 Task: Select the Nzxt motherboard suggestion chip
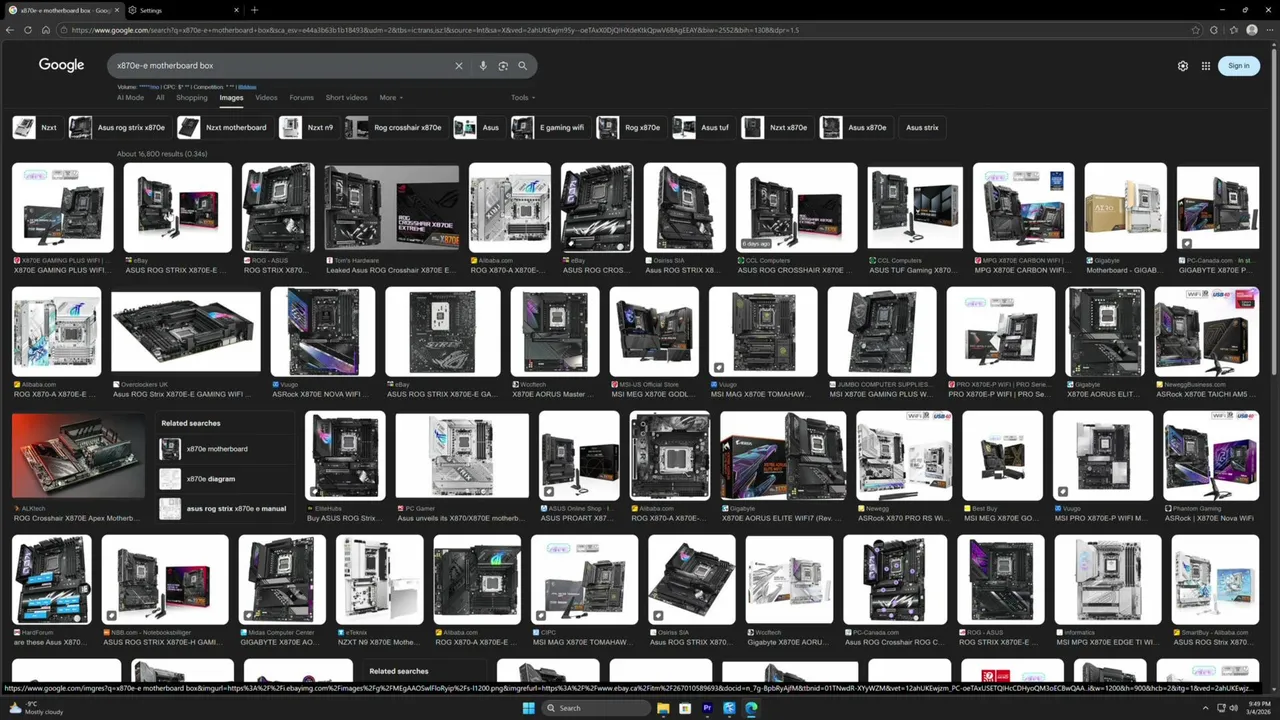click(x=224, y=127)
